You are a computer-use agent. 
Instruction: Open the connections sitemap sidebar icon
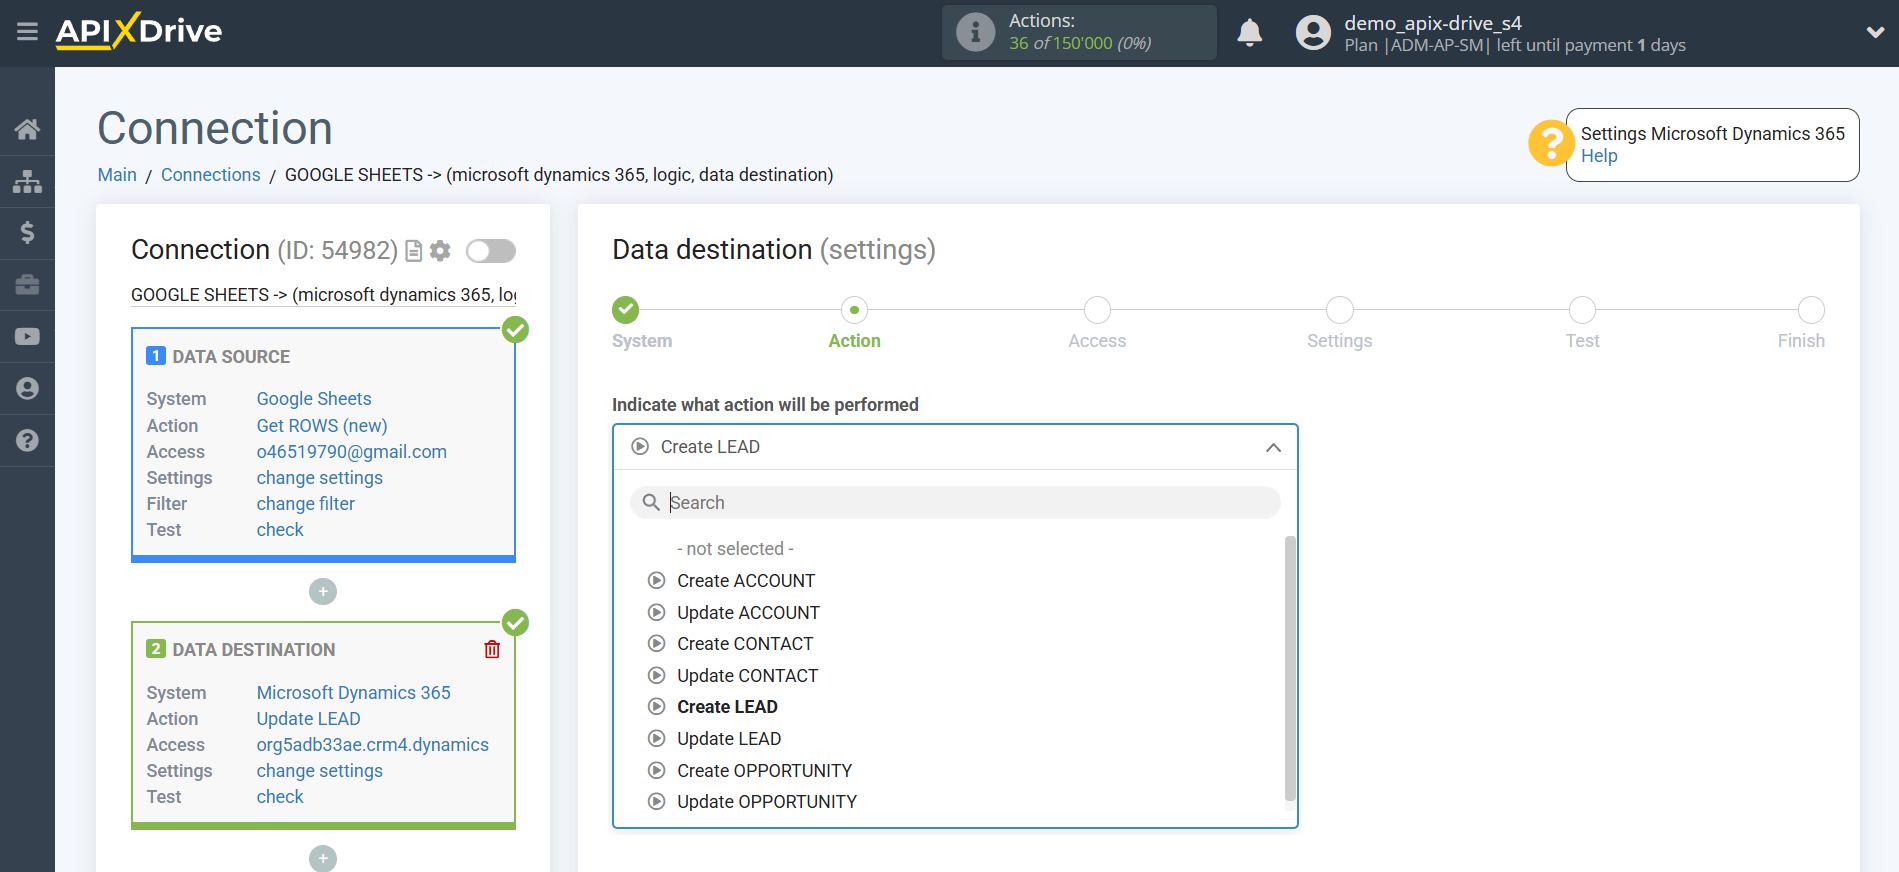27,181
